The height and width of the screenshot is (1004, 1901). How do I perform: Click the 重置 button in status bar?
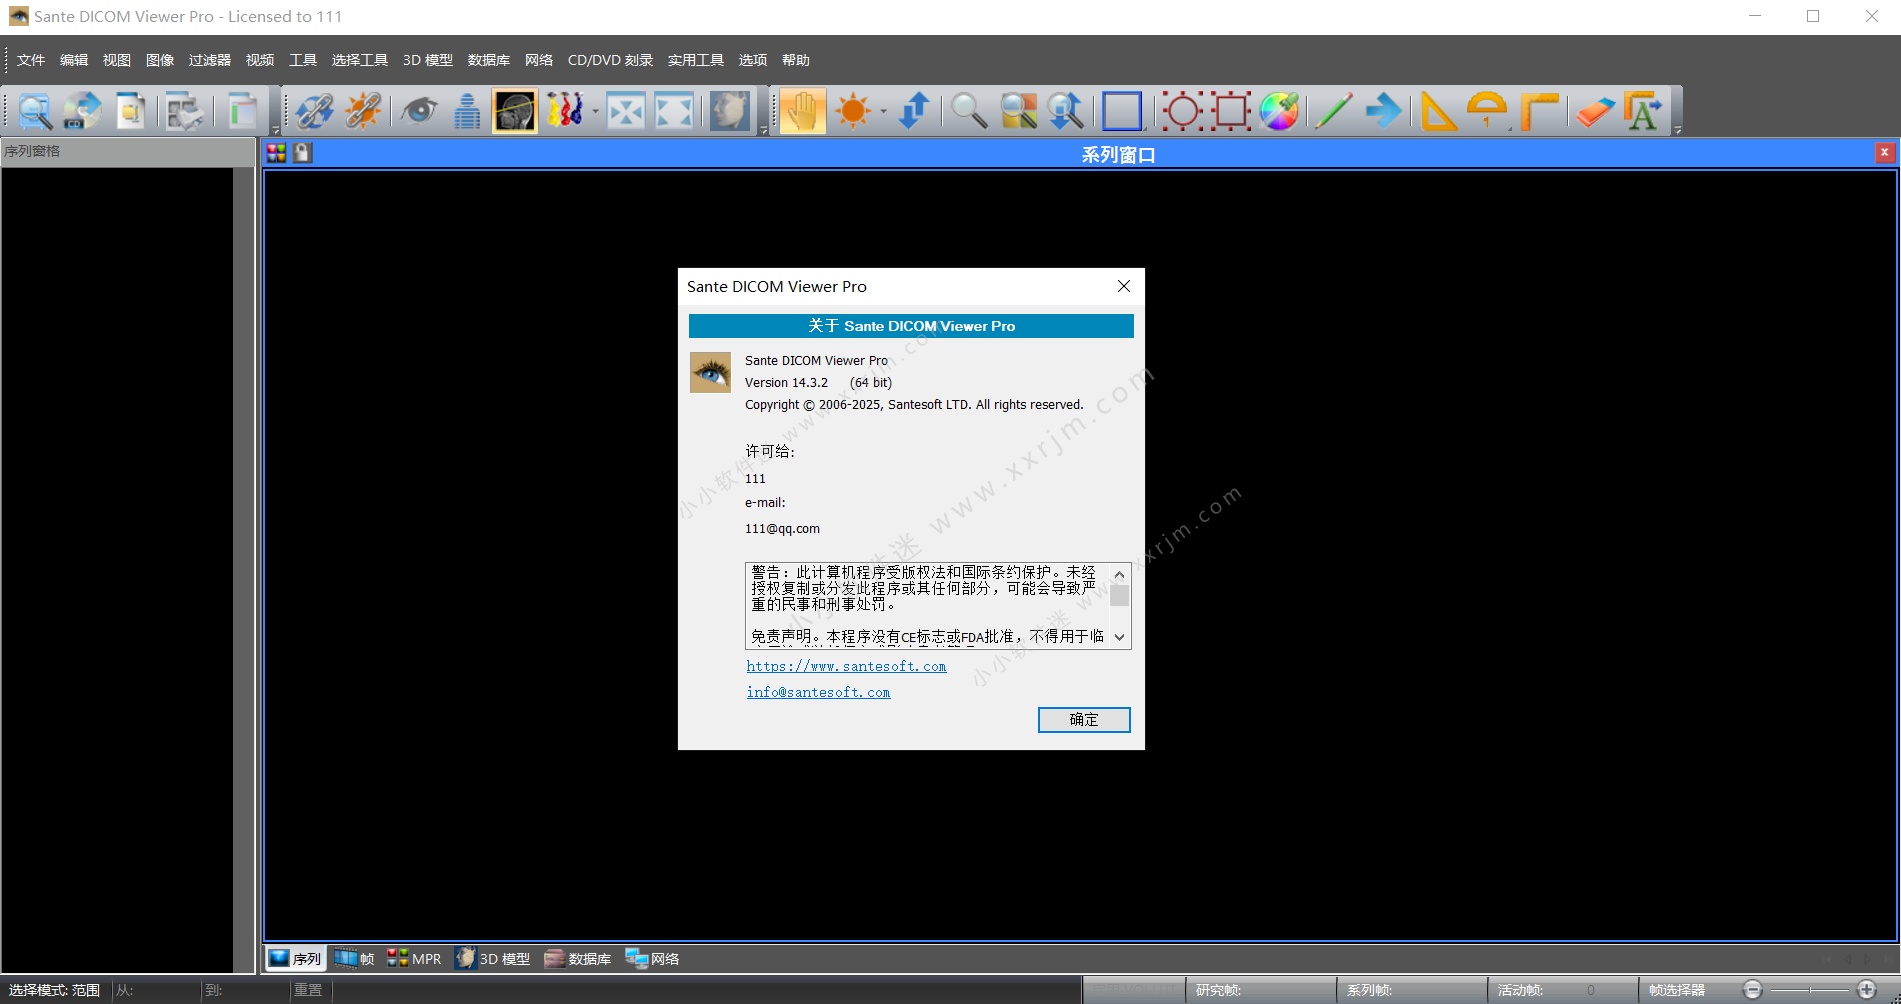308,990
